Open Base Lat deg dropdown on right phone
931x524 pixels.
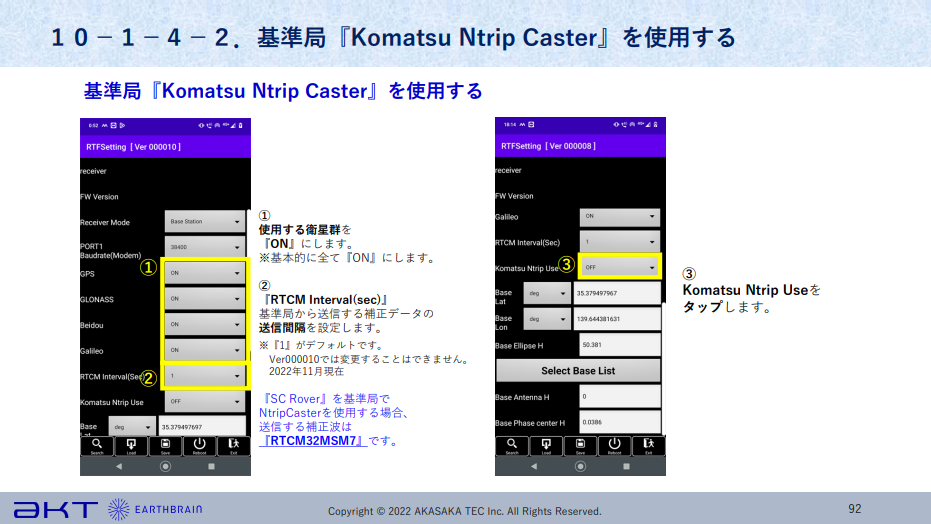[547, 293]
